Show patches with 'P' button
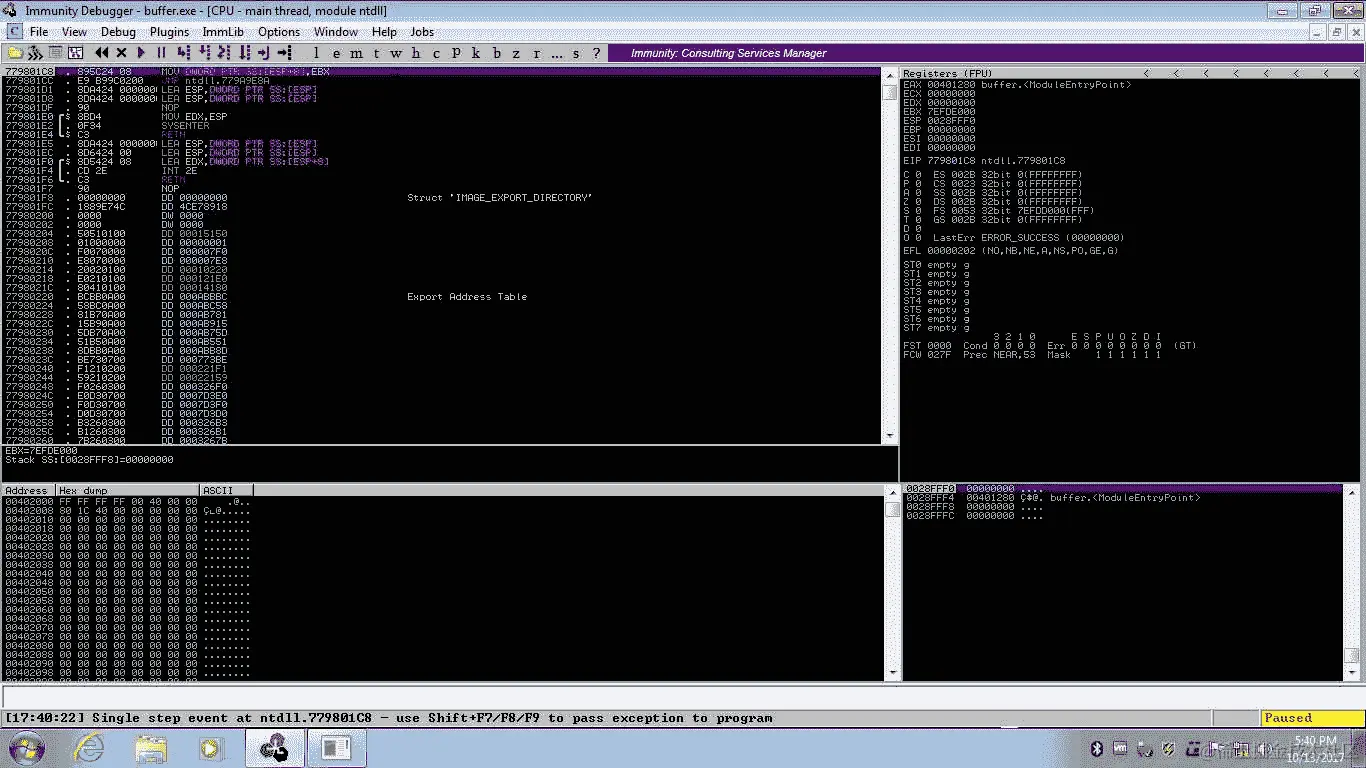The width and height of the screenshot is (1366, 768). click(455, 53)
